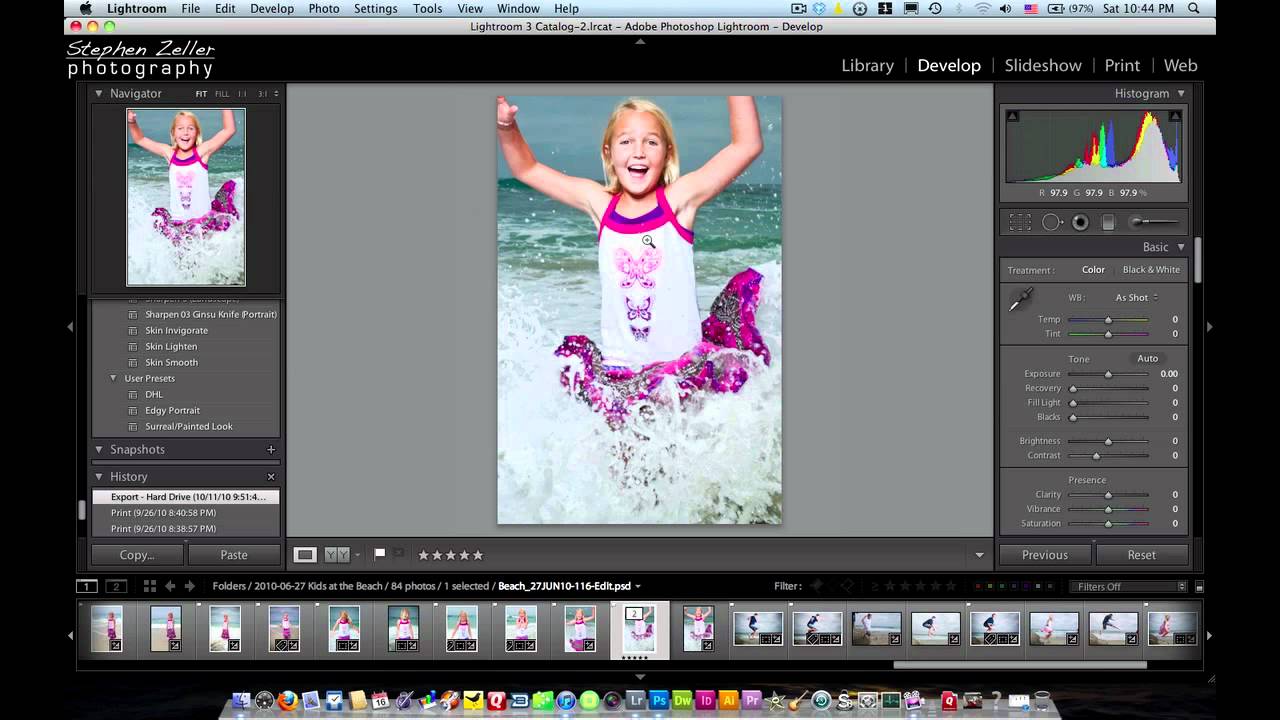Toggle the filter on/off switch
The height and width of the screenshot is (720, 1280).
coord(1199,587)
